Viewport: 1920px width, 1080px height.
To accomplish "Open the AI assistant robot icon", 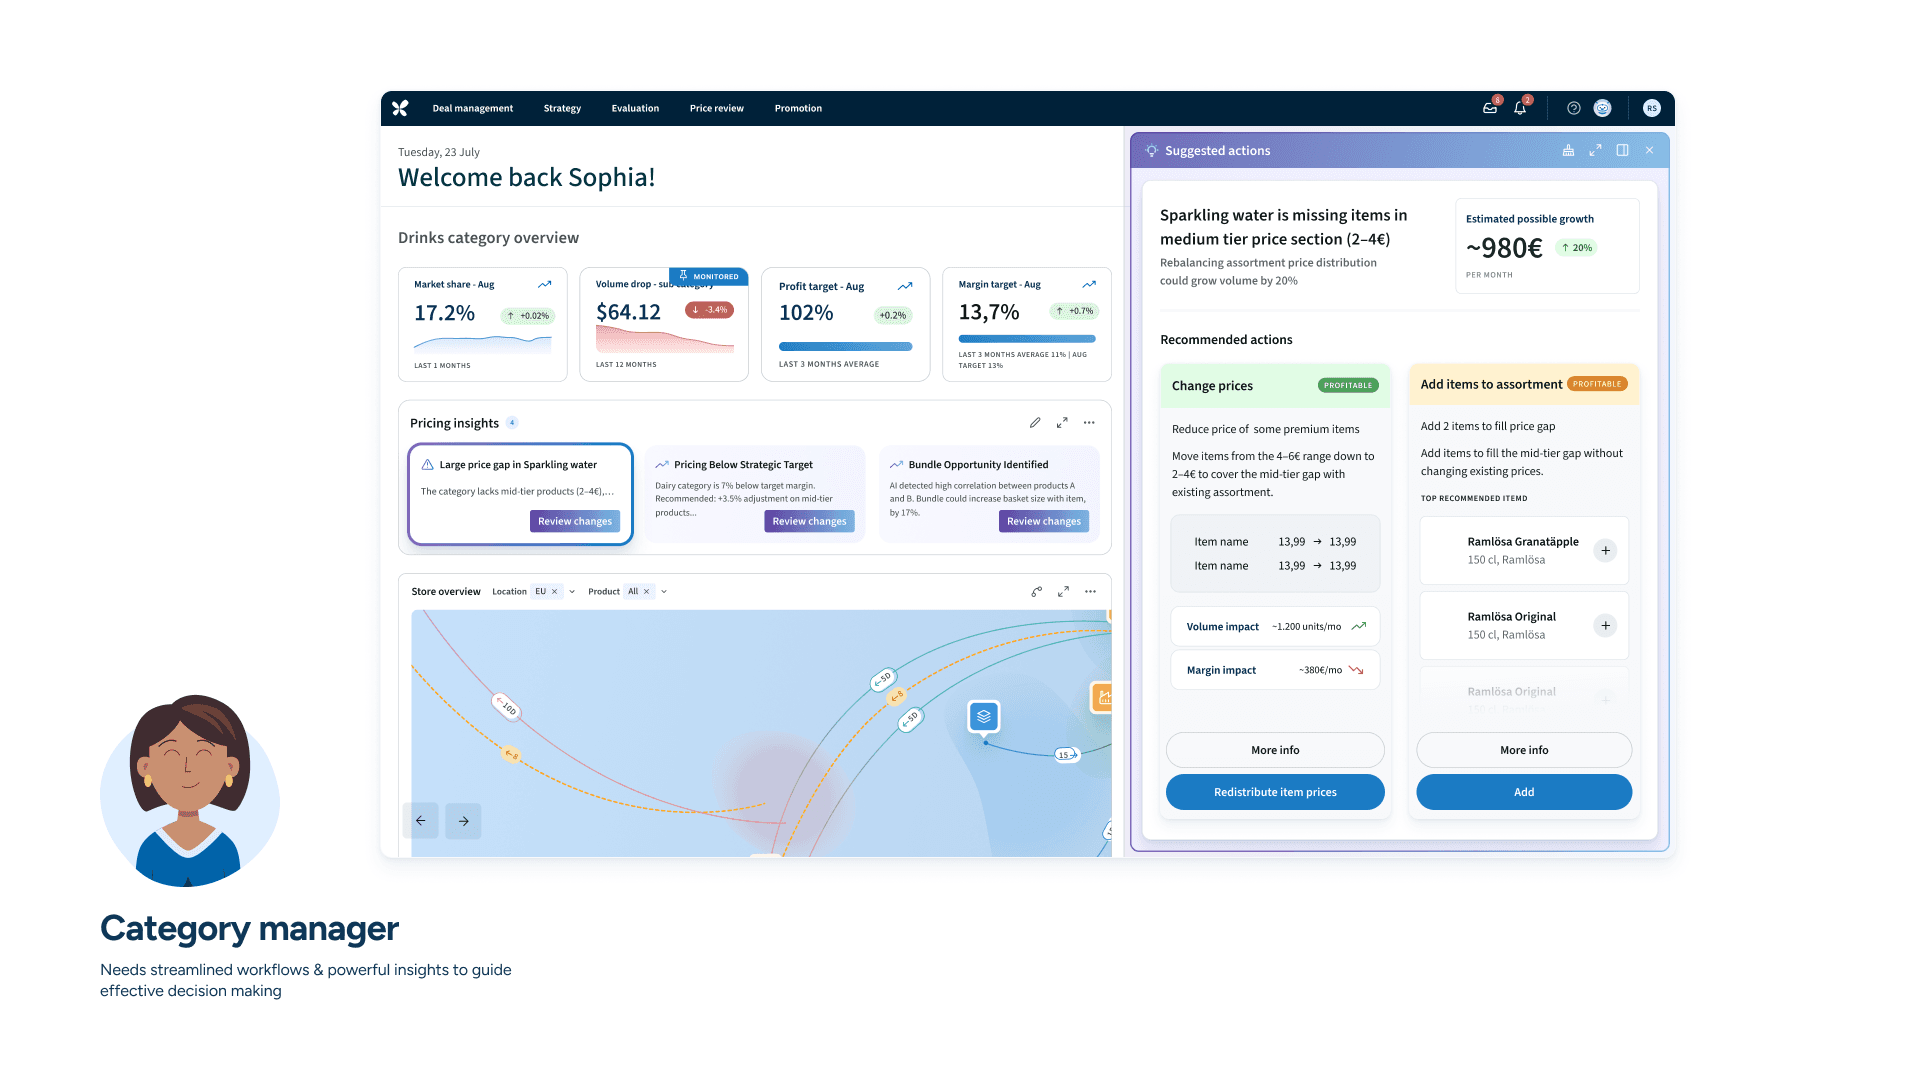I will click(x=1603, y=108).
